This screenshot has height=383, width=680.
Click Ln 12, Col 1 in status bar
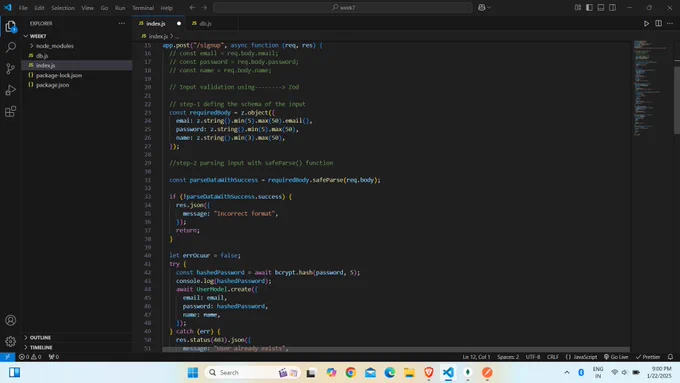tap(476, 357)
